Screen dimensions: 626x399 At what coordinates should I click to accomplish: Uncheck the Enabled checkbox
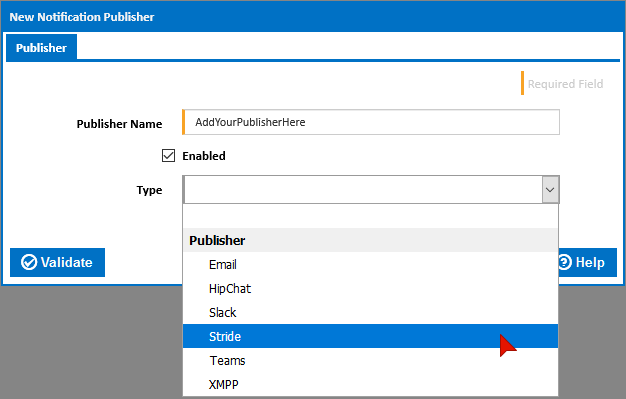point(168,156)
